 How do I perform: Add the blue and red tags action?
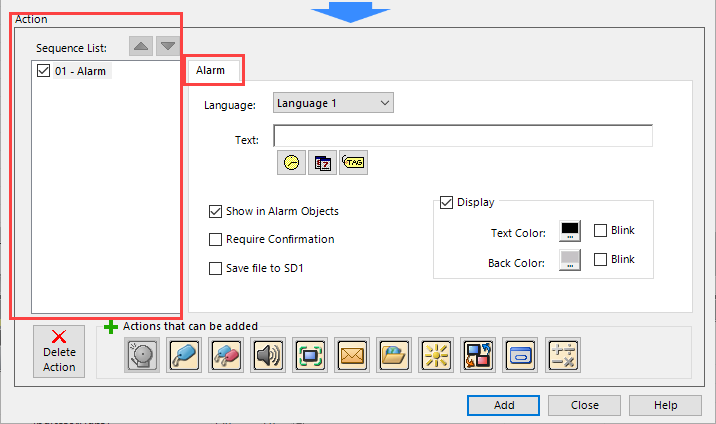[226, 355]
